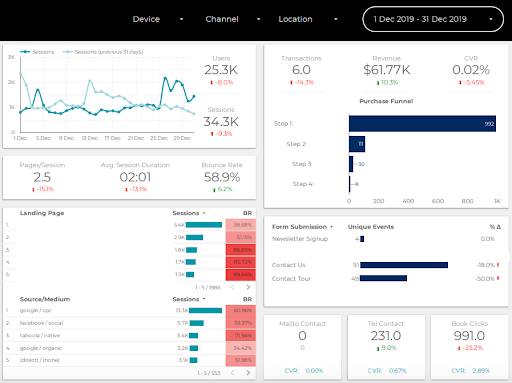This screenshot has width=512, height=383.
Task: Click the Sessions legend entry
Action: [37, 52]
